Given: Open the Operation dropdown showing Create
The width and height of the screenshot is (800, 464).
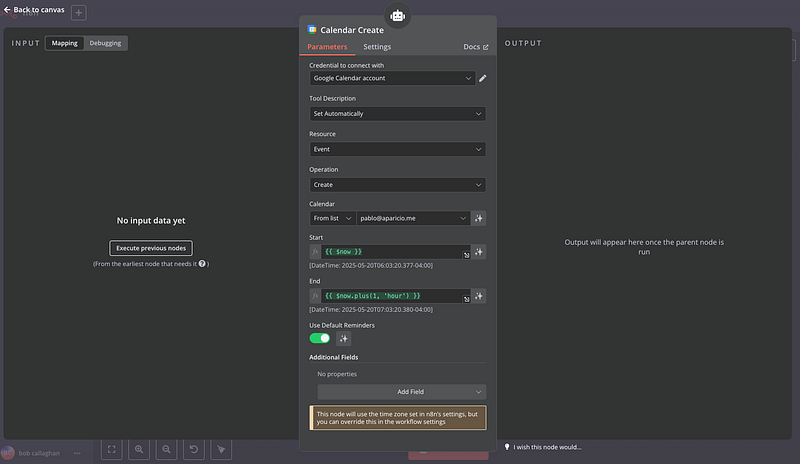Looking at the screenshot, I should click(x=397, y=185).
